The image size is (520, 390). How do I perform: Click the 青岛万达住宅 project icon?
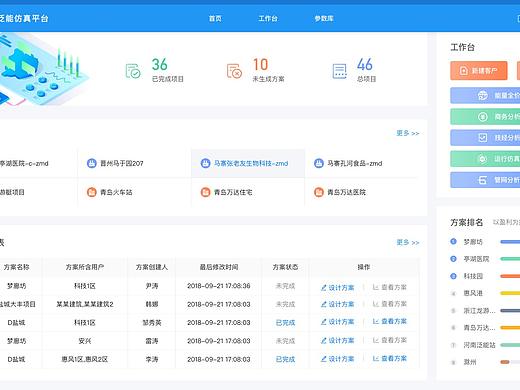point(205,192)
